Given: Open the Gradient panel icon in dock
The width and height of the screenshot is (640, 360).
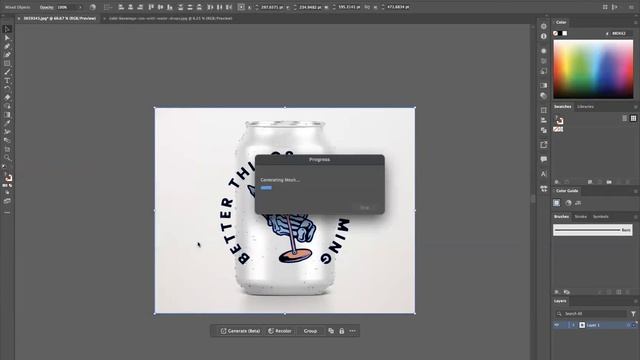Looking at the screenshot, I should coord(544,85).
